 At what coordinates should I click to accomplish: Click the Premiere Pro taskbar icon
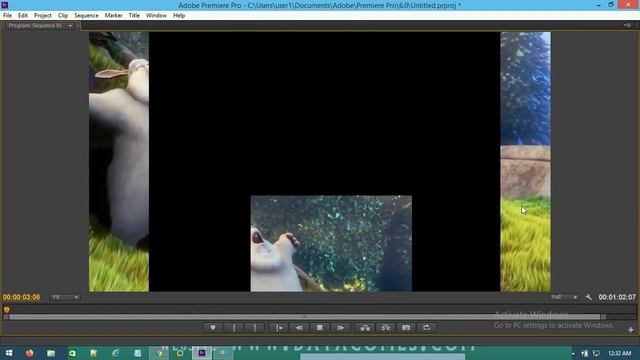(x=202, y=353)
